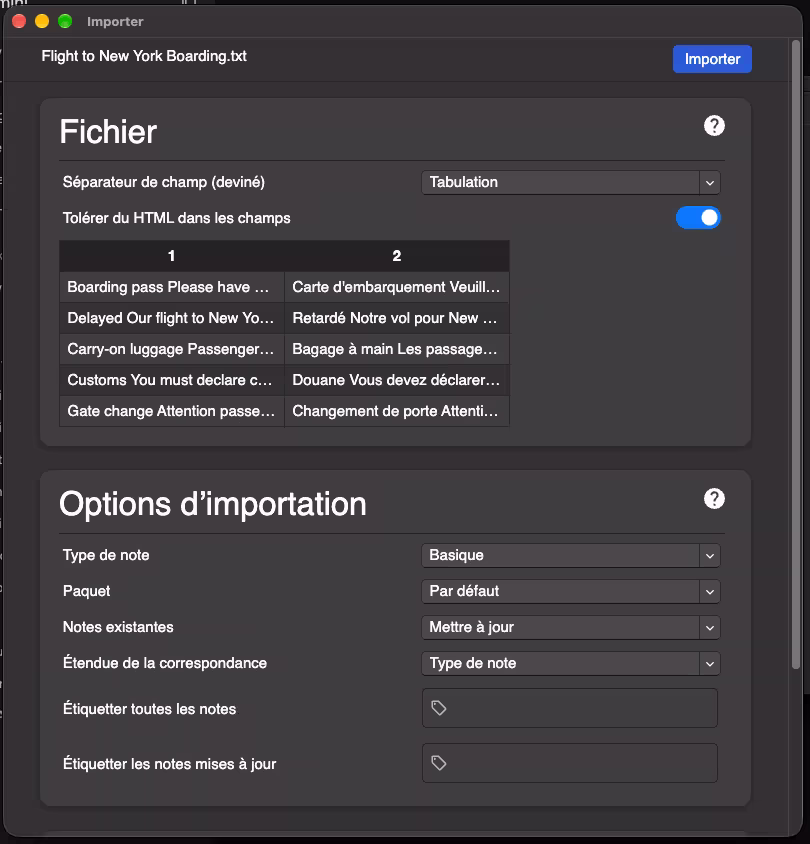This screenshot has height=844, width=810.
Task: Click tag icon in Étiqueter les notes mises à jour
Action: (439, 763)
